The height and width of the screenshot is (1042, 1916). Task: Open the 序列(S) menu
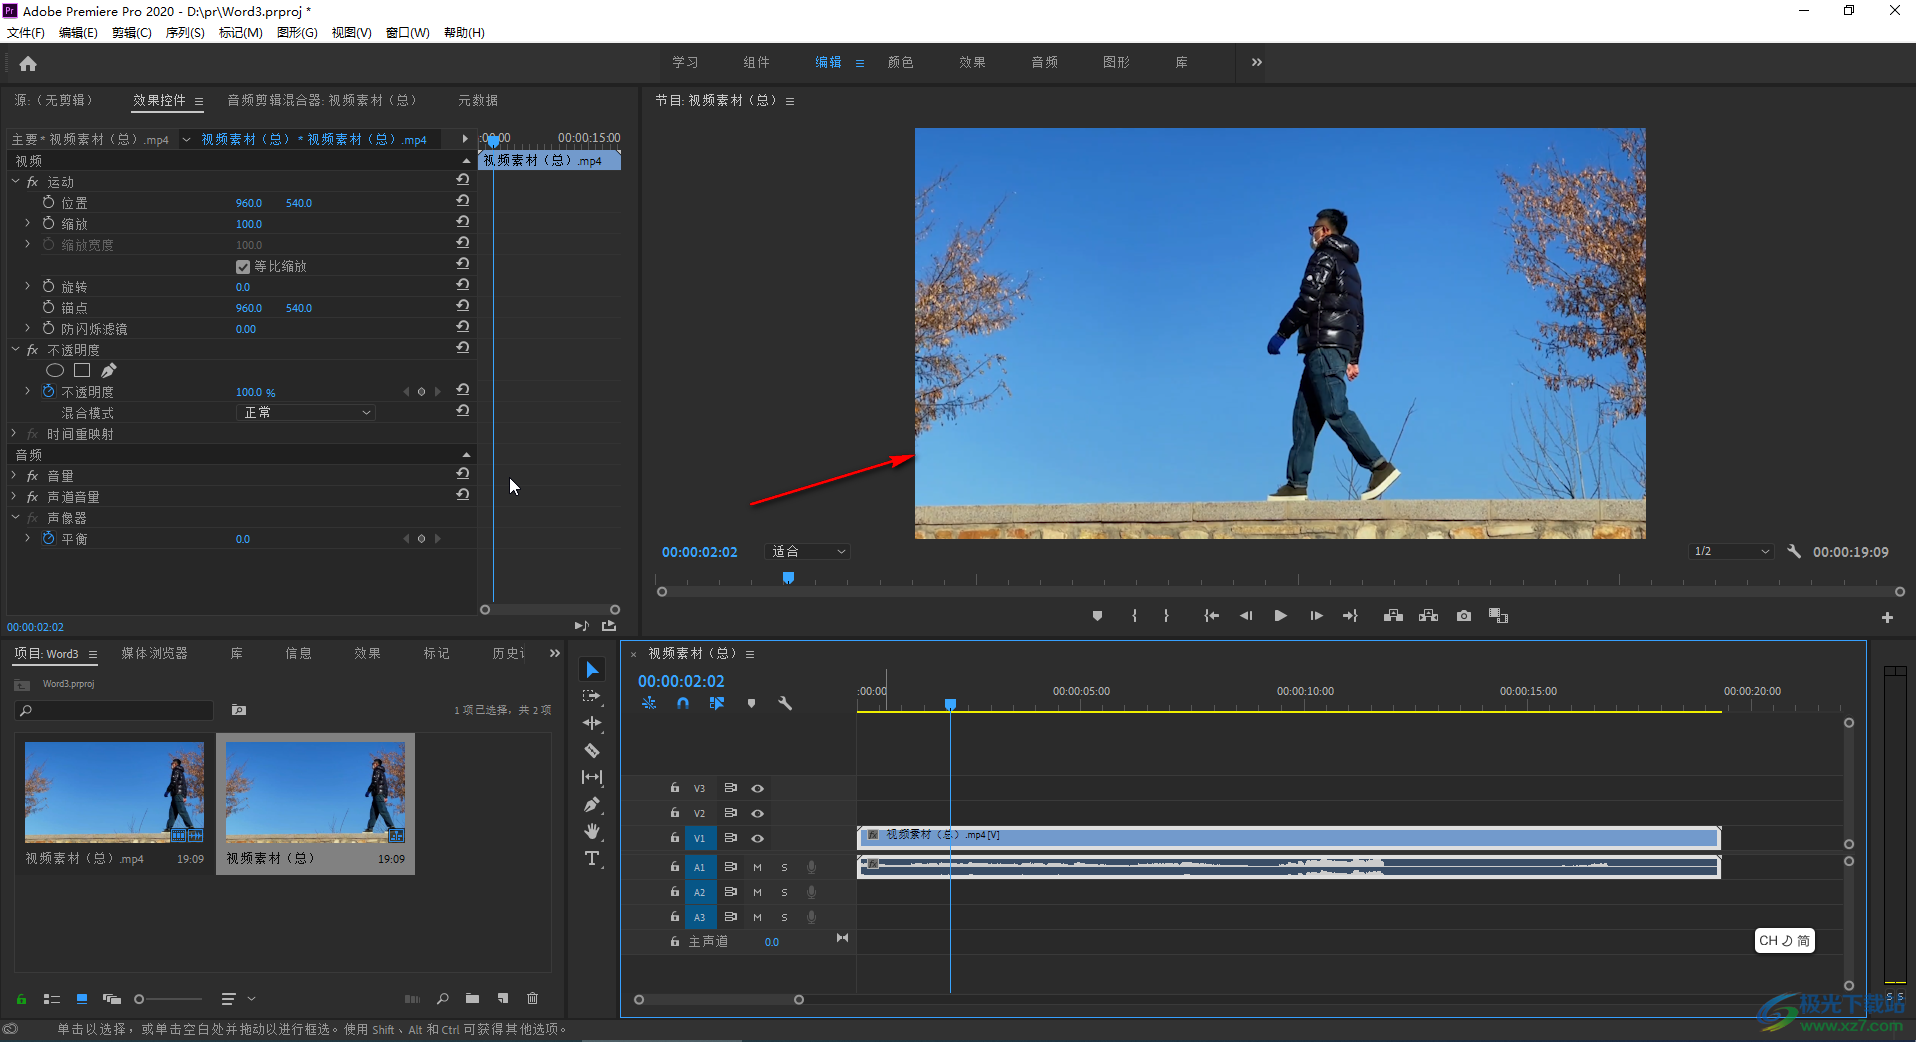coord(185,33)
